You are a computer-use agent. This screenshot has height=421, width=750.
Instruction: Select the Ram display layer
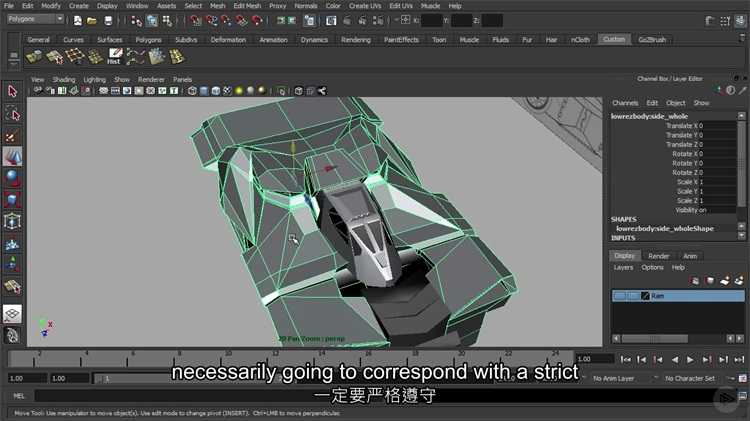pos(678,296)
